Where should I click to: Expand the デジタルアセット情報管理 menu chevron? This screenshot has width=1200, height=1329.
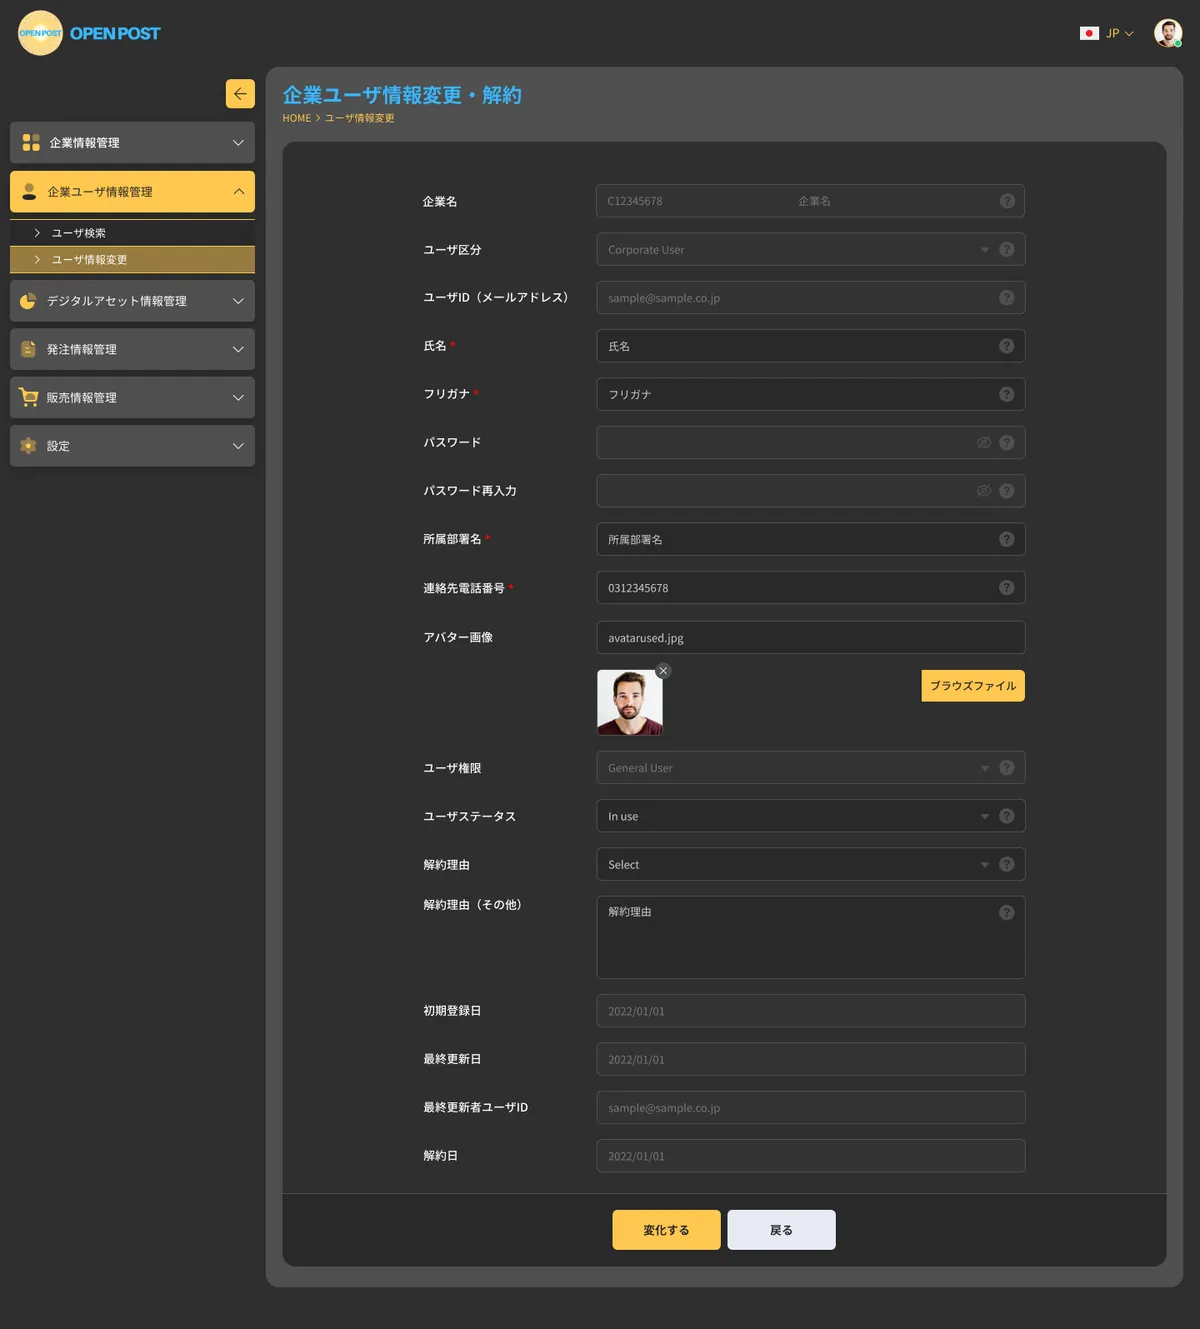click(x=238, y=301)
